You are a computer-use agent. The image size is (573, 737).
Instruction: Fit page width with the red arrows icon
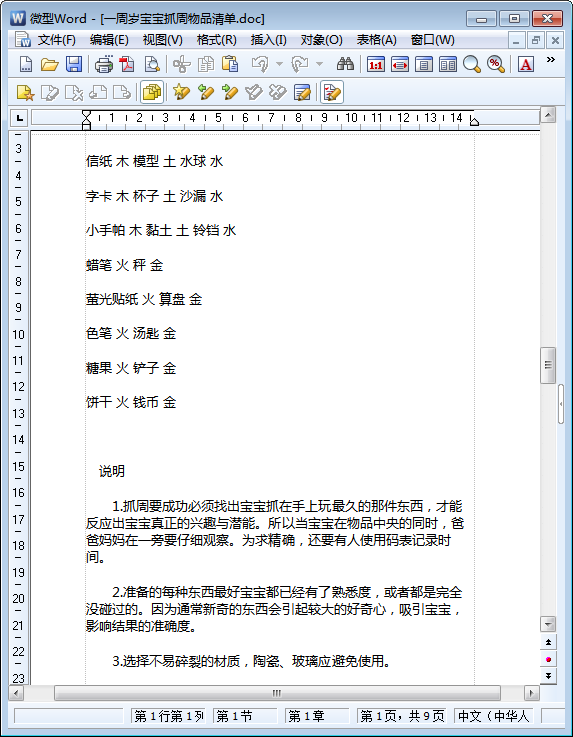[x=400, y=64]
